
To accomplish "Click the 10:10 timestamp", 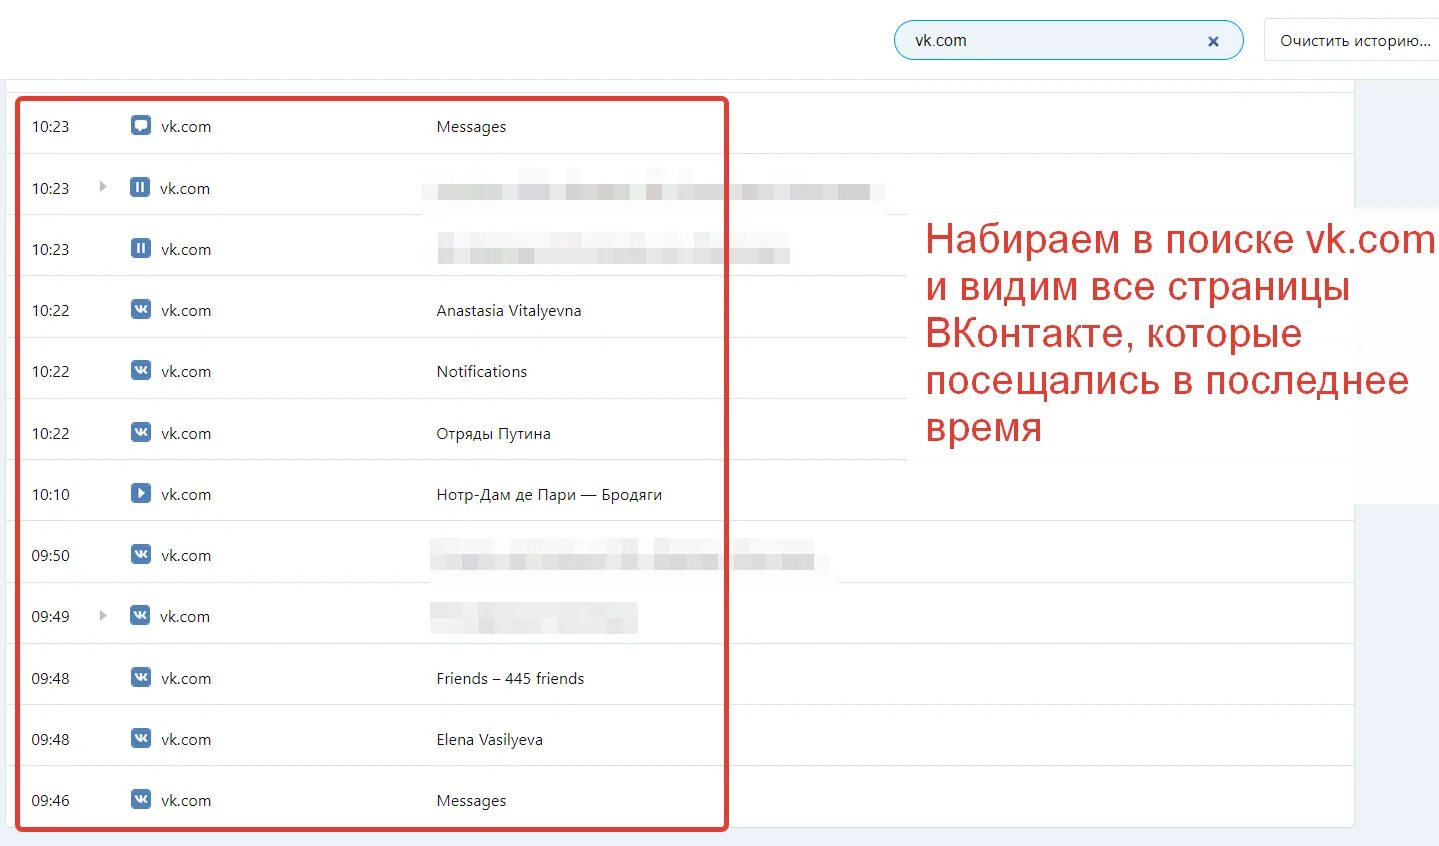I will click(x=50, y=494).
